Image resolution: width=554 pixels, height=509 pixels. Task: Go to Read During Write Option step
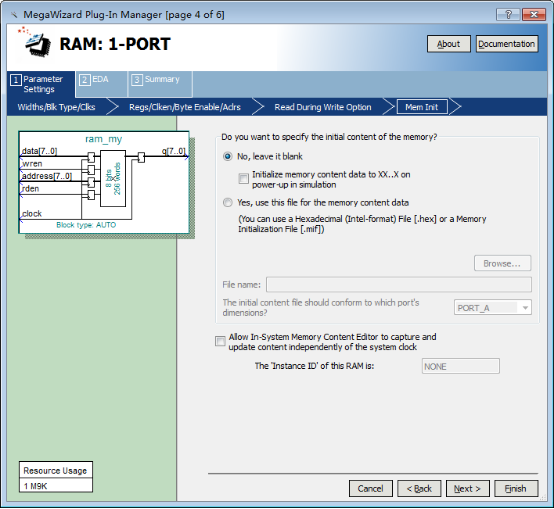point(323,107)
